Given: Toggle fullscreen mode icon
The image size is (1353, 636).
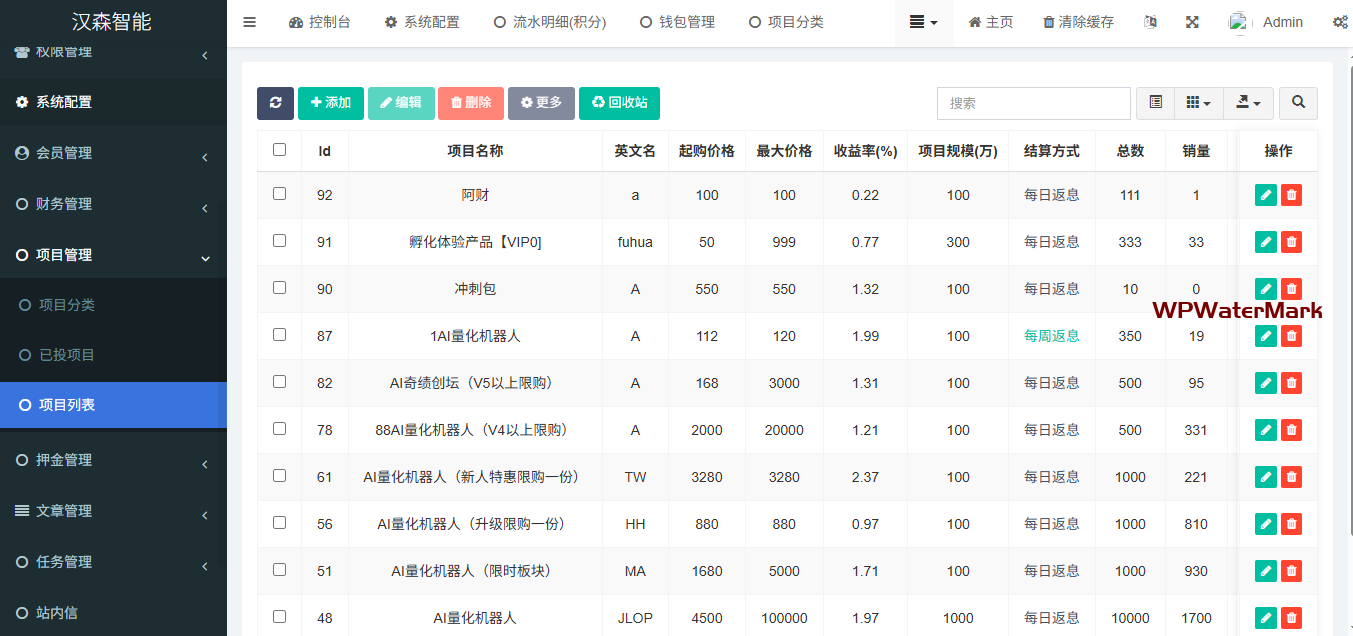Looking at the screenshot, I should [1192, 22].
